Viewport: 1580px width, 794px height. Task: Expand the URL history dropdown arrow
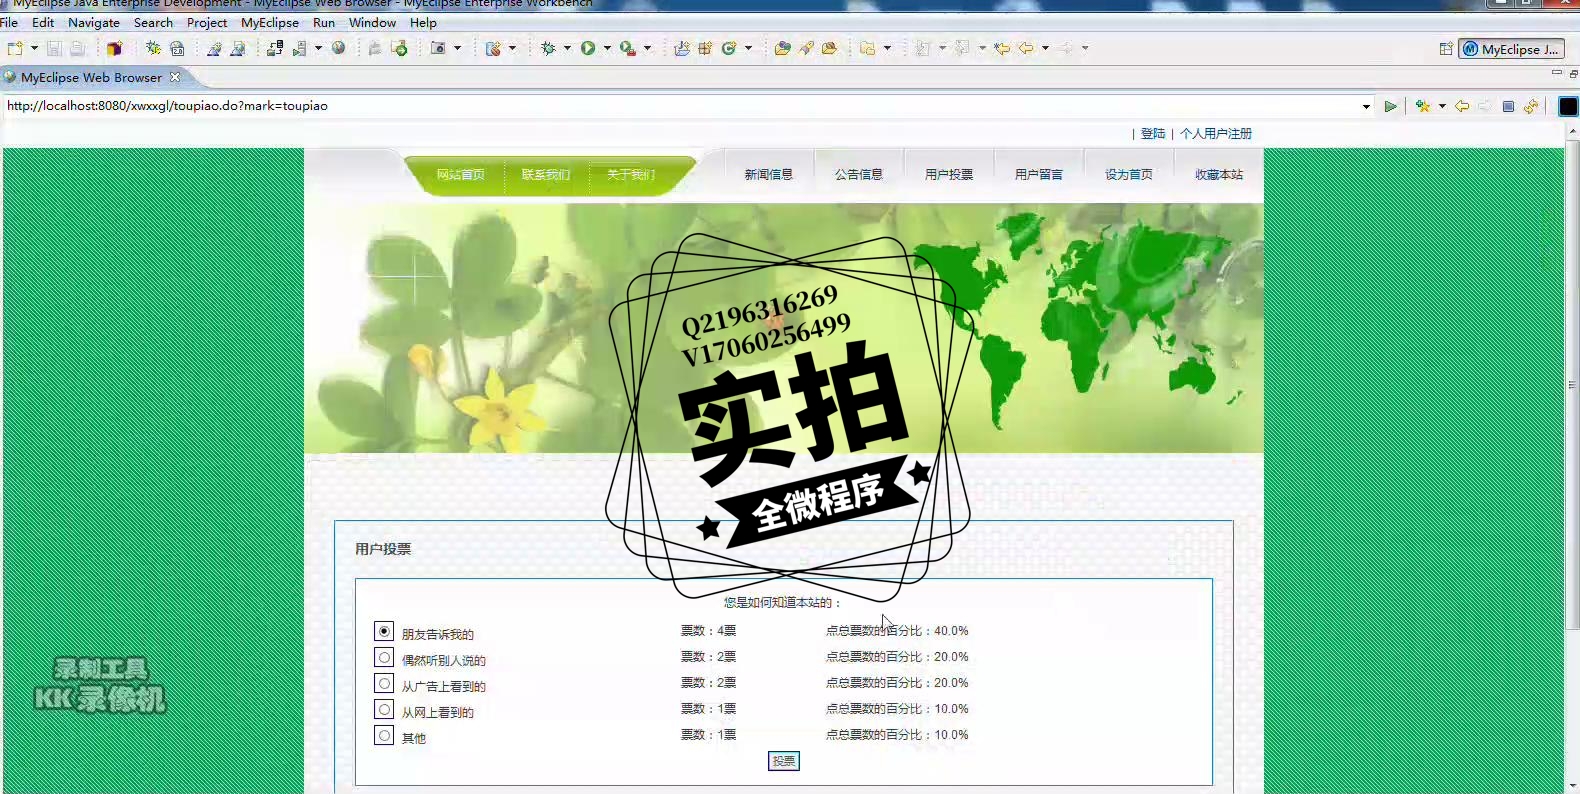[x=1366, y=106]
